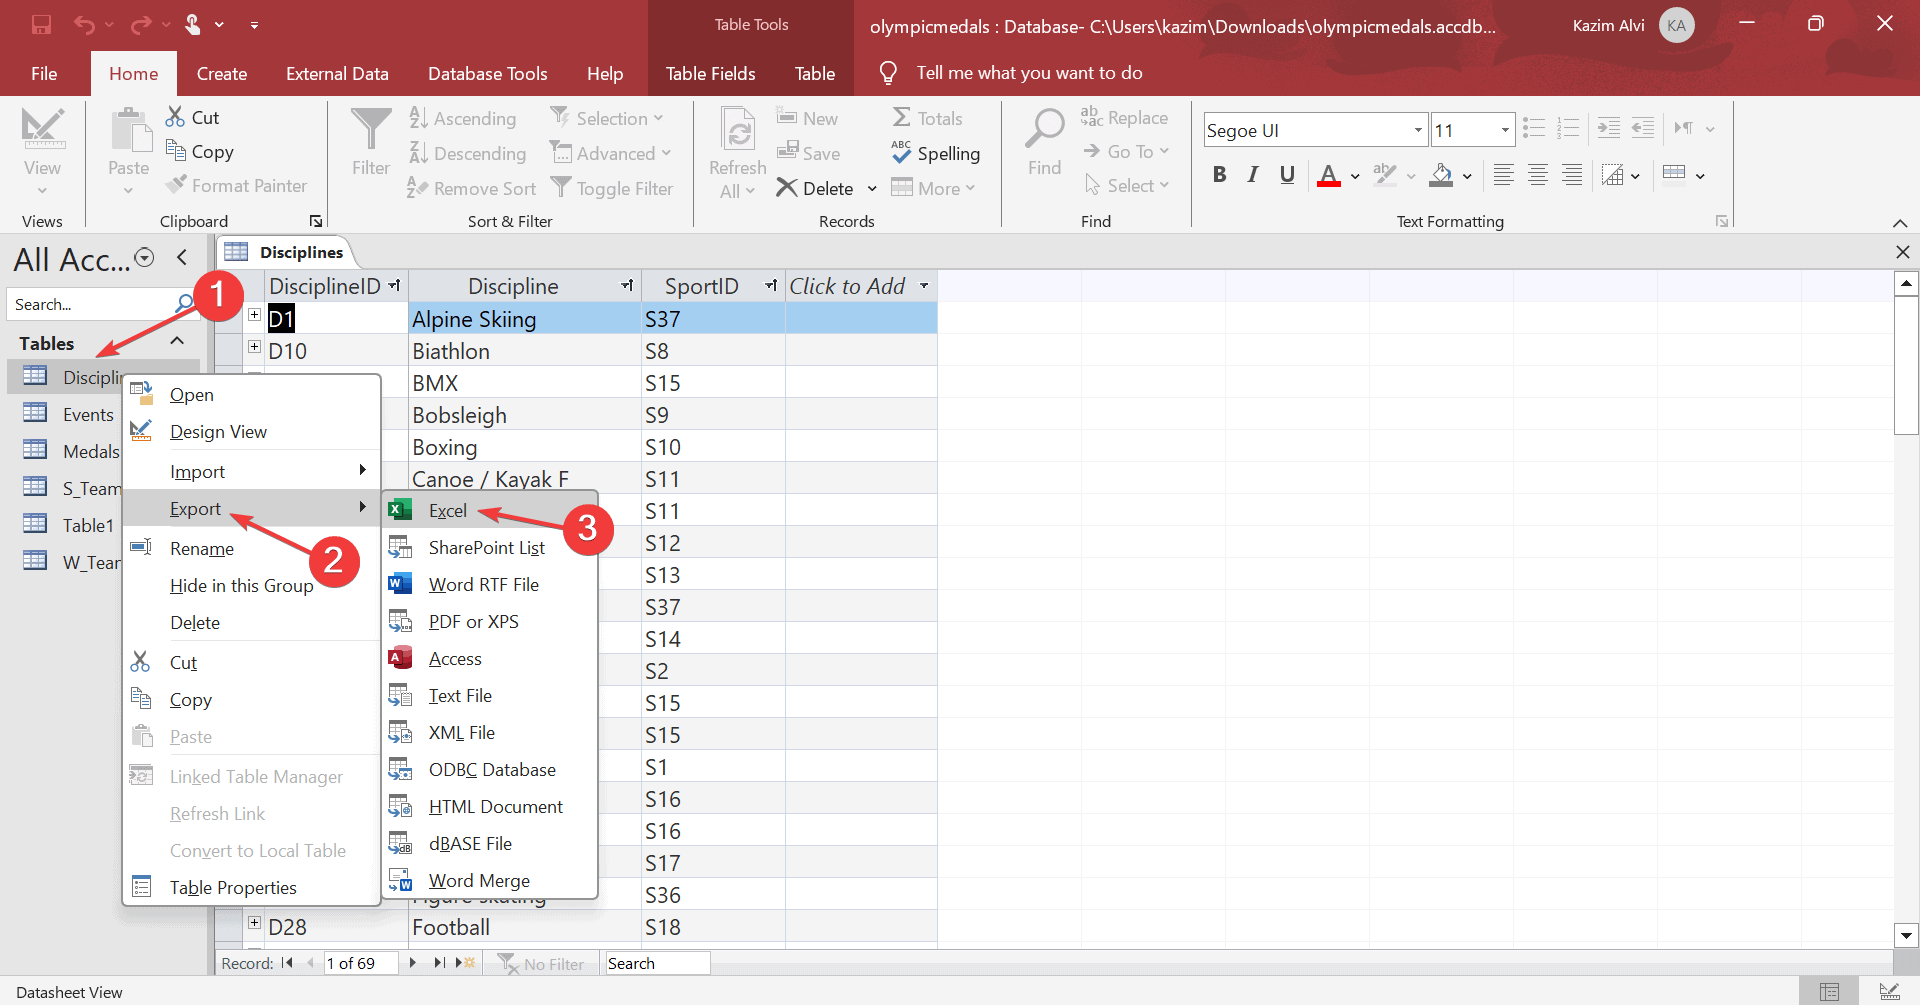
Task: Click the Ascending sort button
Action: (x=463, y=119)
